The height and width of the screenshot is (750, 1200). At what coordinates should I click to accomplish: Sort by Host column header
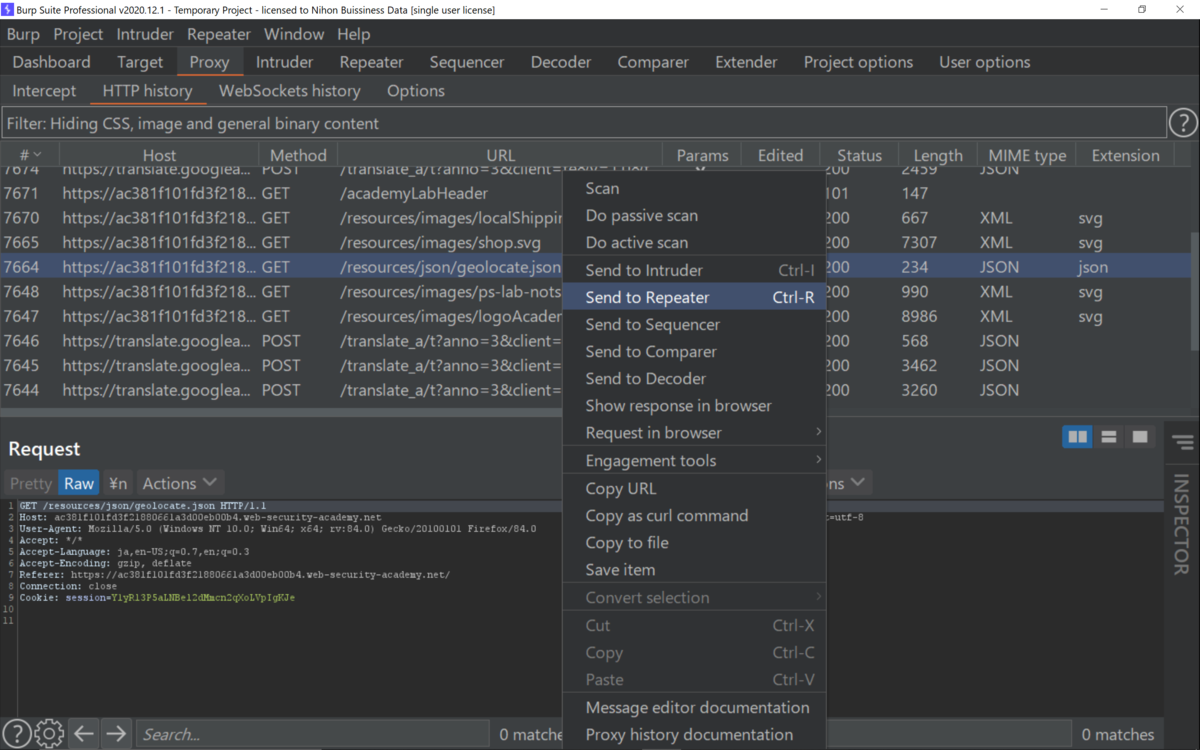pos(159,155)
